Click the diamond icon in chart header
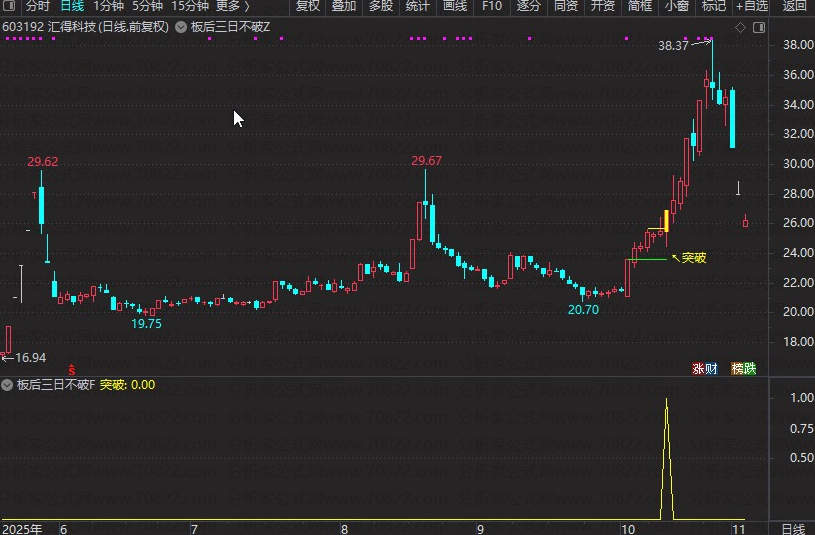 740,27
